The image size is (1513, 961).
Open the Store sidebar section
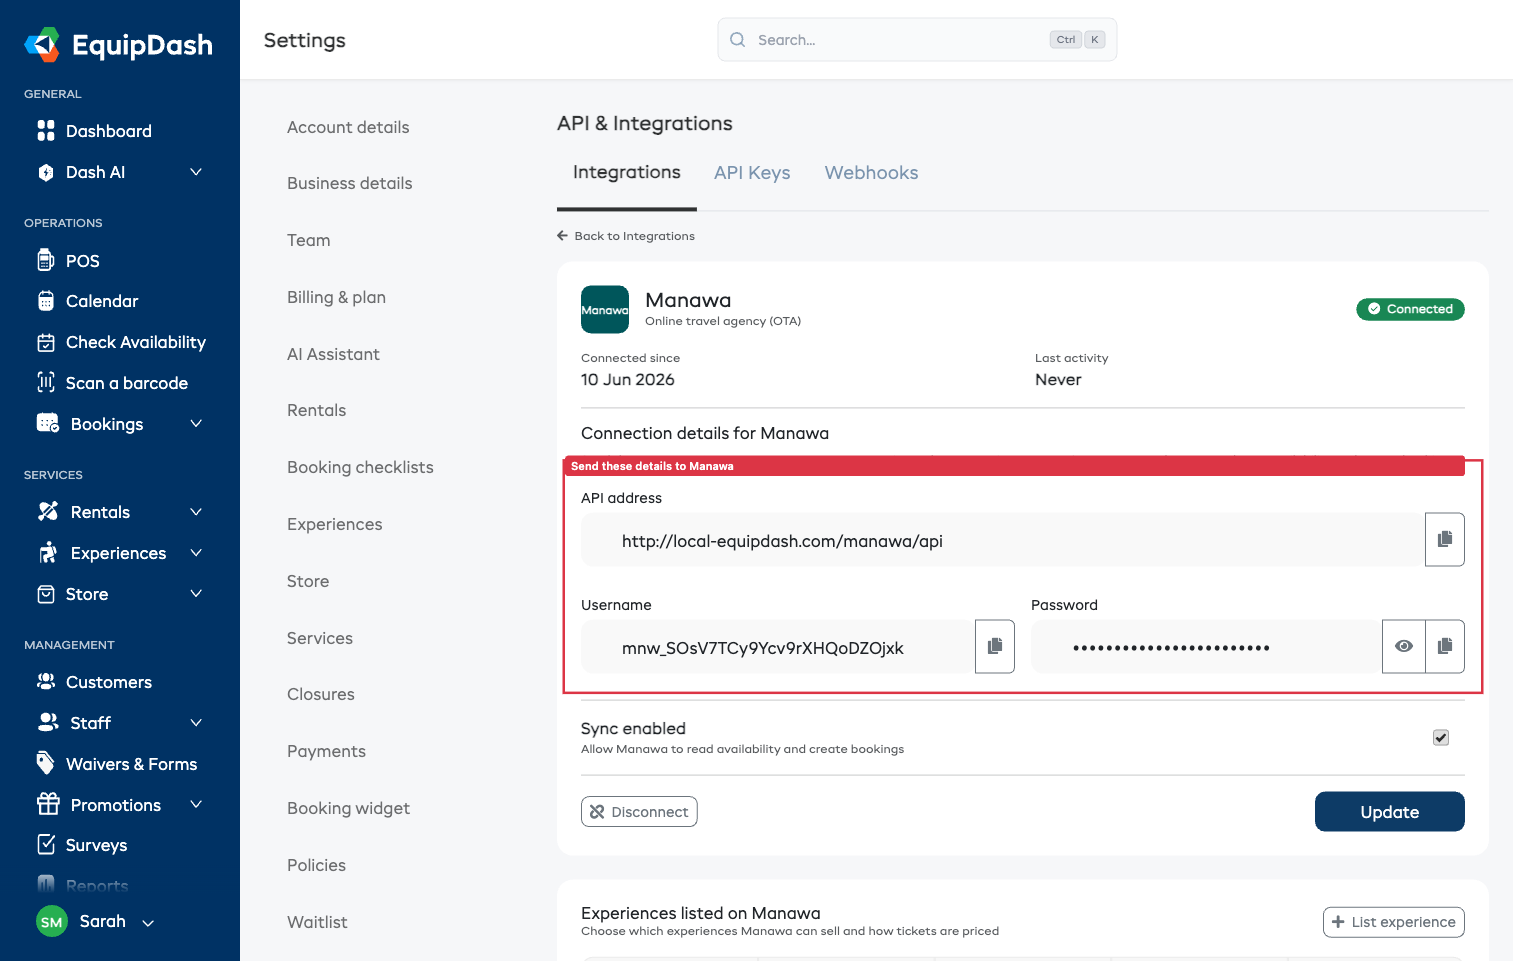coord(87,594)
